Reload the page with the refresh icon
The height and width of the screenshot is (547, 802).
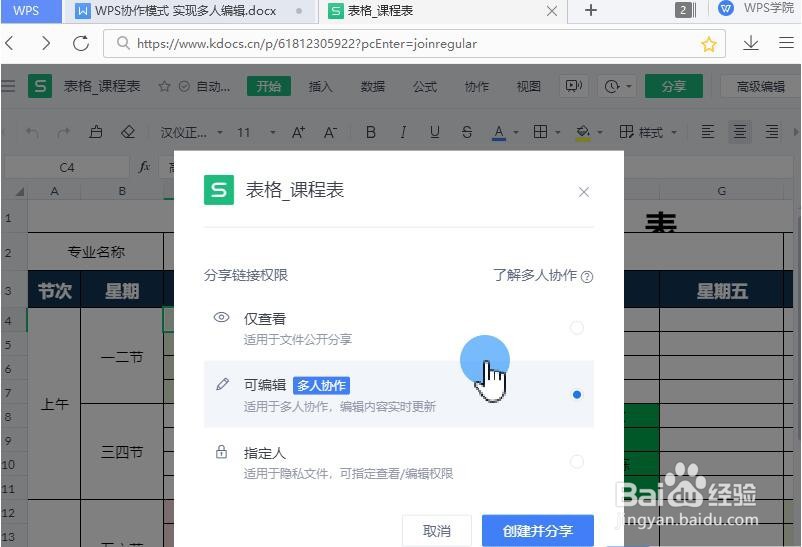pos(81,43)
